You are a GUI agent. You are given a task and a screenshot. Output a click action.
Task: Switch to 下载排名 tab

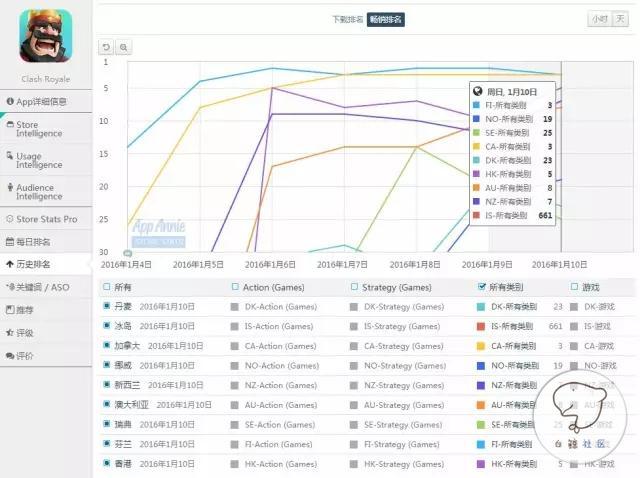coord(347,19)
